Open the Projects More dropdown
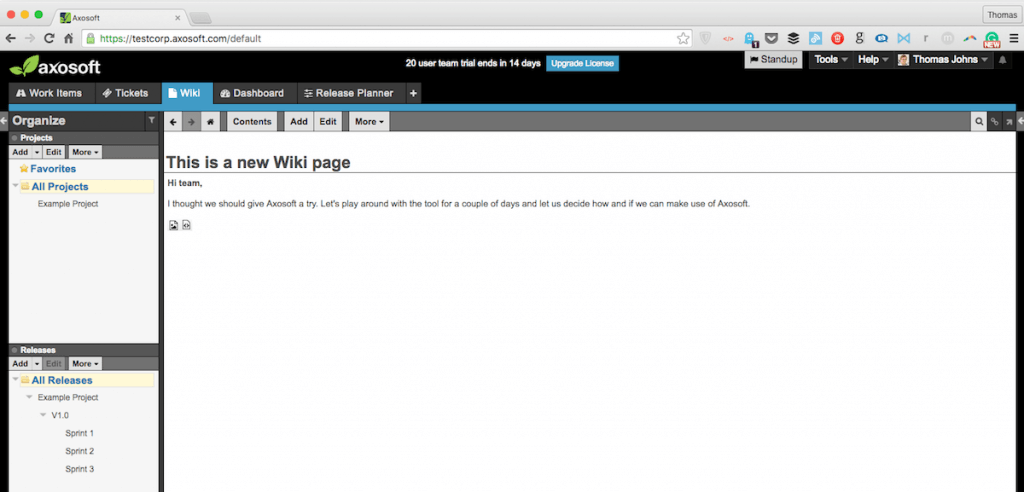The width and height of the screenshot is (1024, 492). click(85, 152)
